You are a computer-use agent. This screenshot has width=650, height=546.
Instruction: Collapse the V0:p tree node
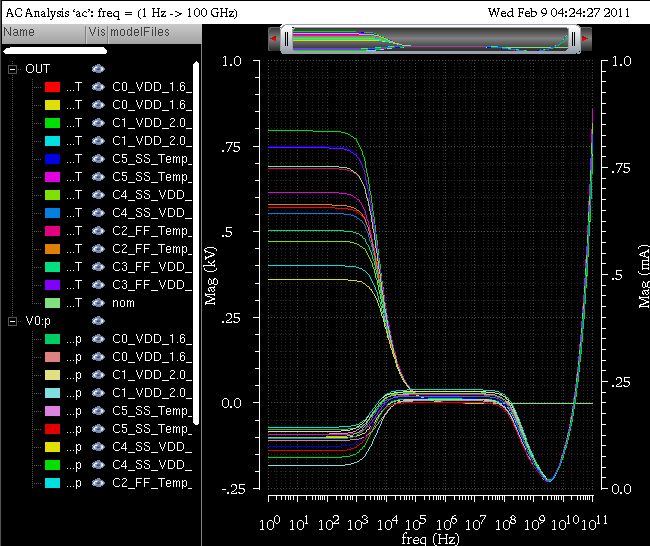click(12, 321)
